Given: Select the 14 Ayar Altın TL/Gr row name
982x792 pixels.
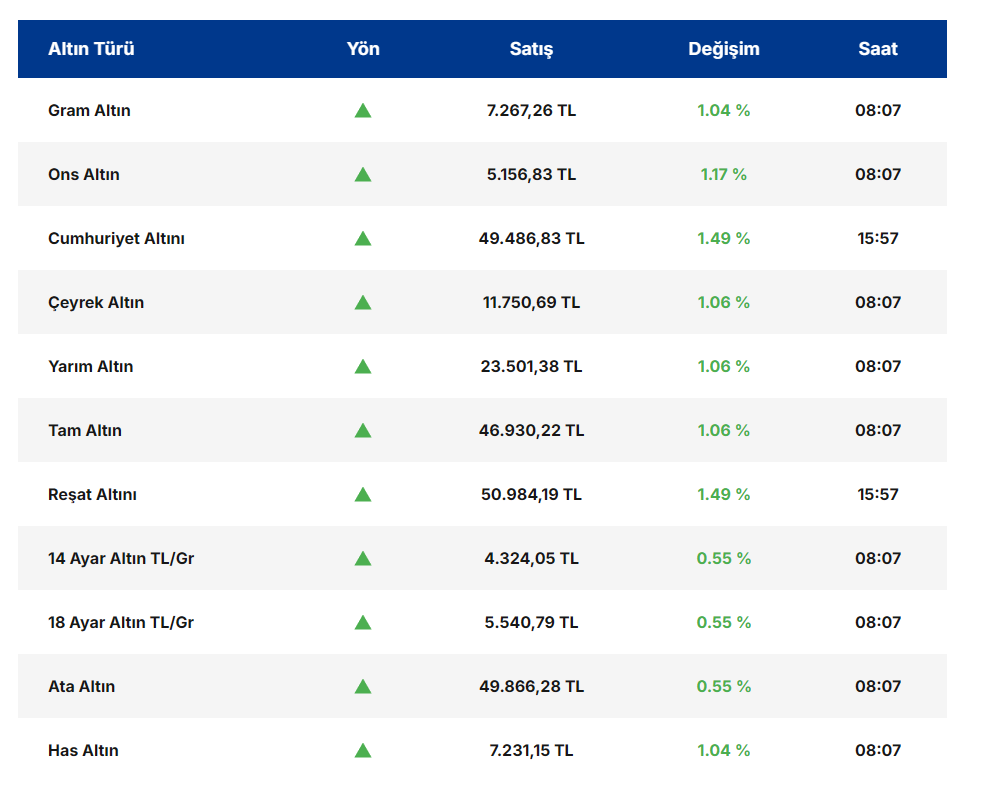Looking at the screenshot, I should (x=121, y=558).
